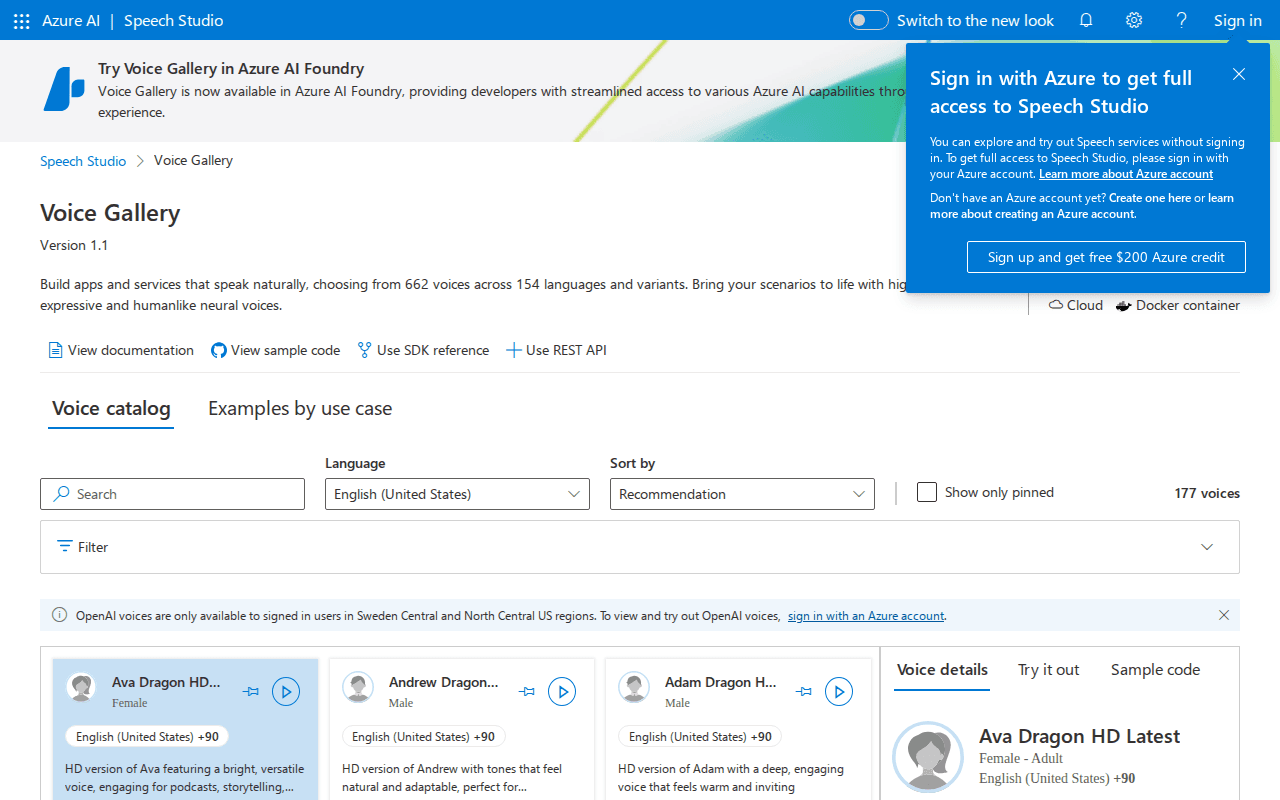
Task: Pin the Andrew Dragon voice
Action: [x=527, y=691]
